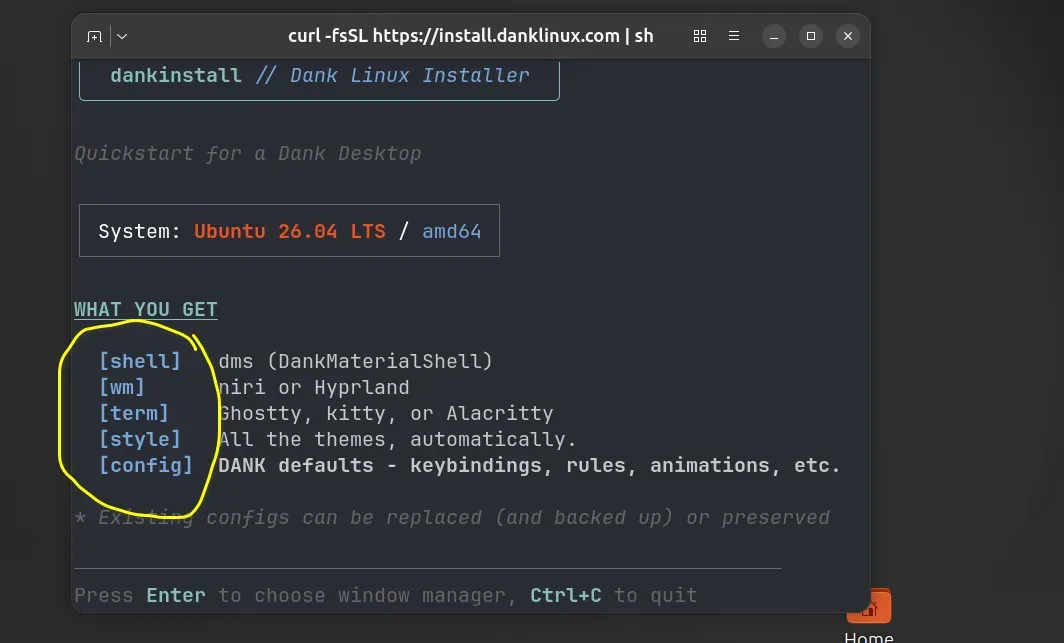Click the niri or Hyprland text
Image resolution: width=1064 pixels, height=643 pixels.
(314, 387)
